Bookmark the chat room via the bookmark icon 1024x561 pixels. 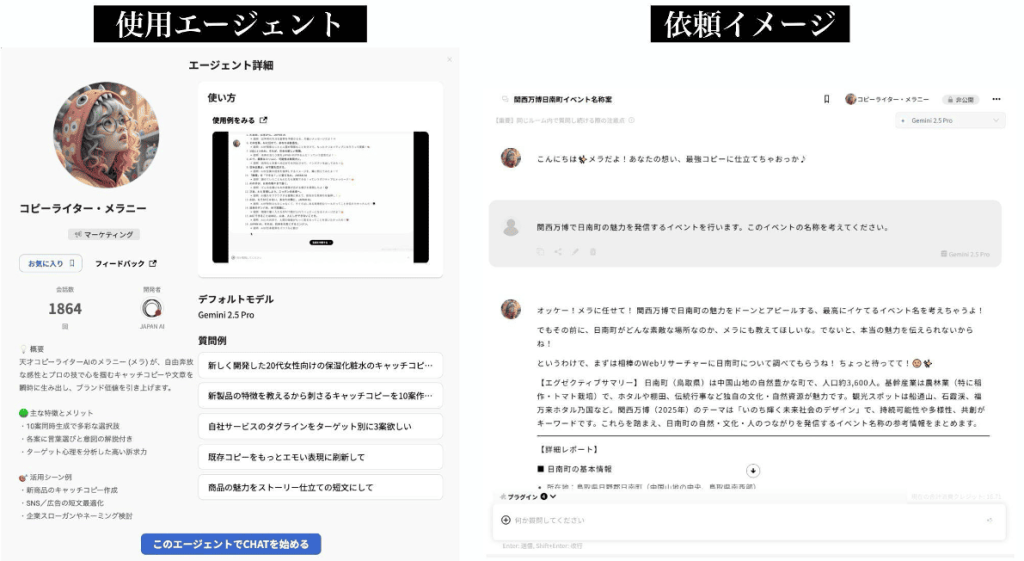tap(826, 99)
